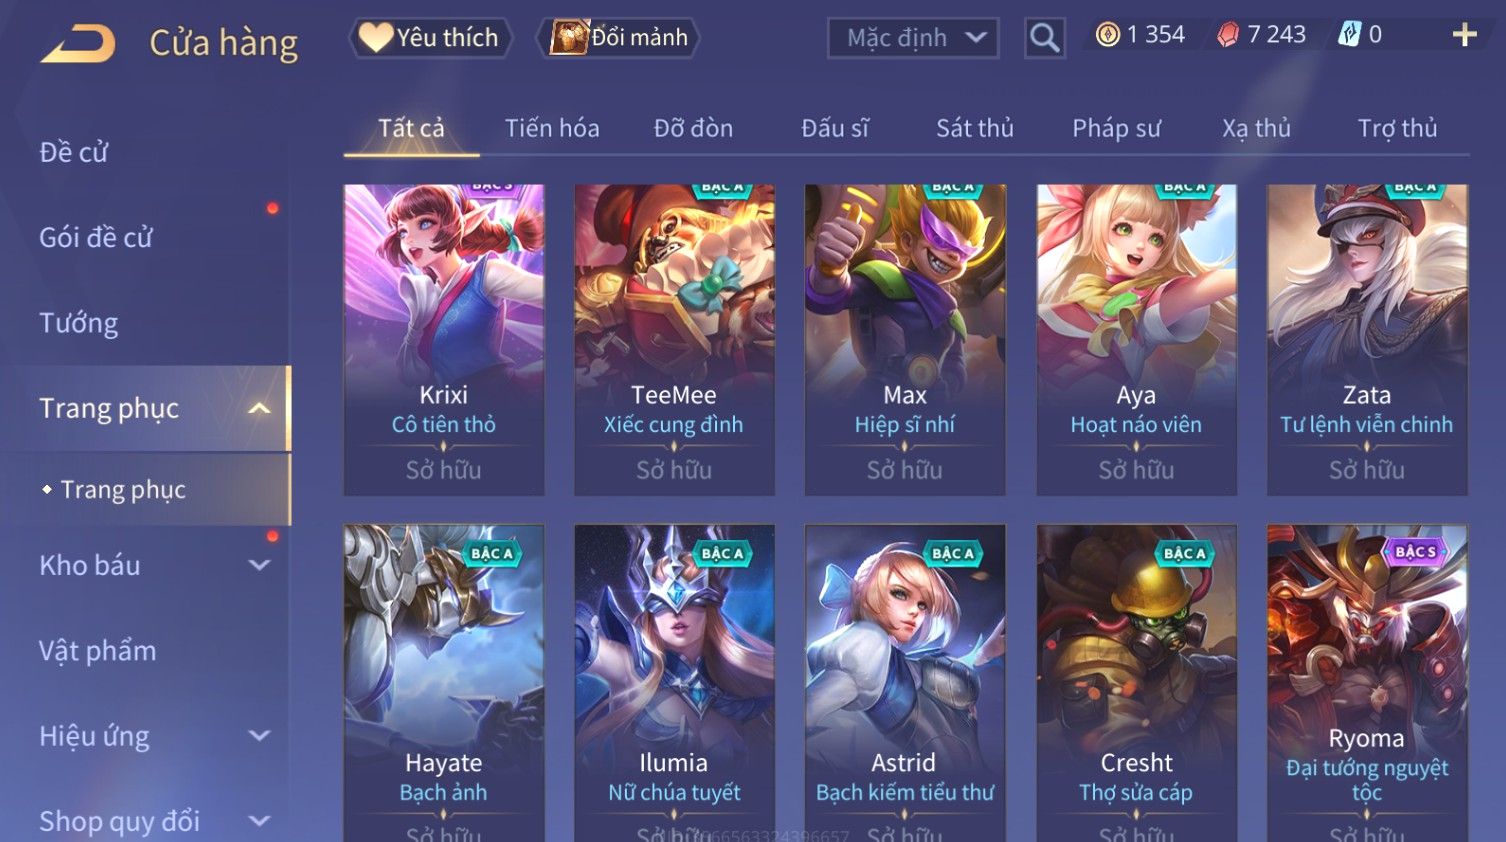
Task: Collapse the Trang phục sidebar section
Action: click(x=259, y=408)
